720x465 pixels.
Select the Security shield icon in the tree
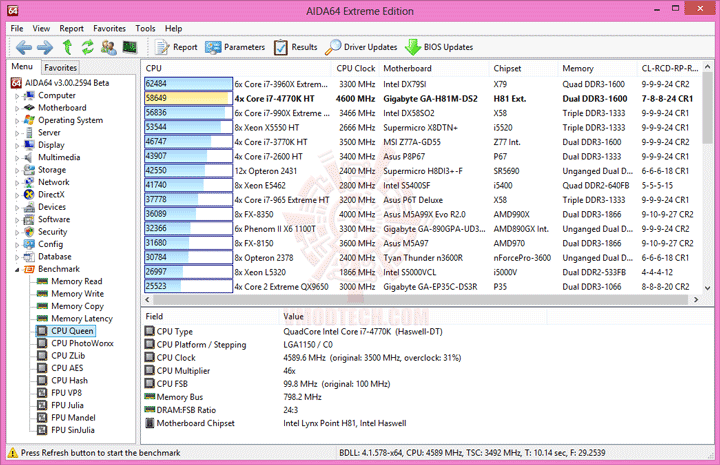click(x=29, y=232)
